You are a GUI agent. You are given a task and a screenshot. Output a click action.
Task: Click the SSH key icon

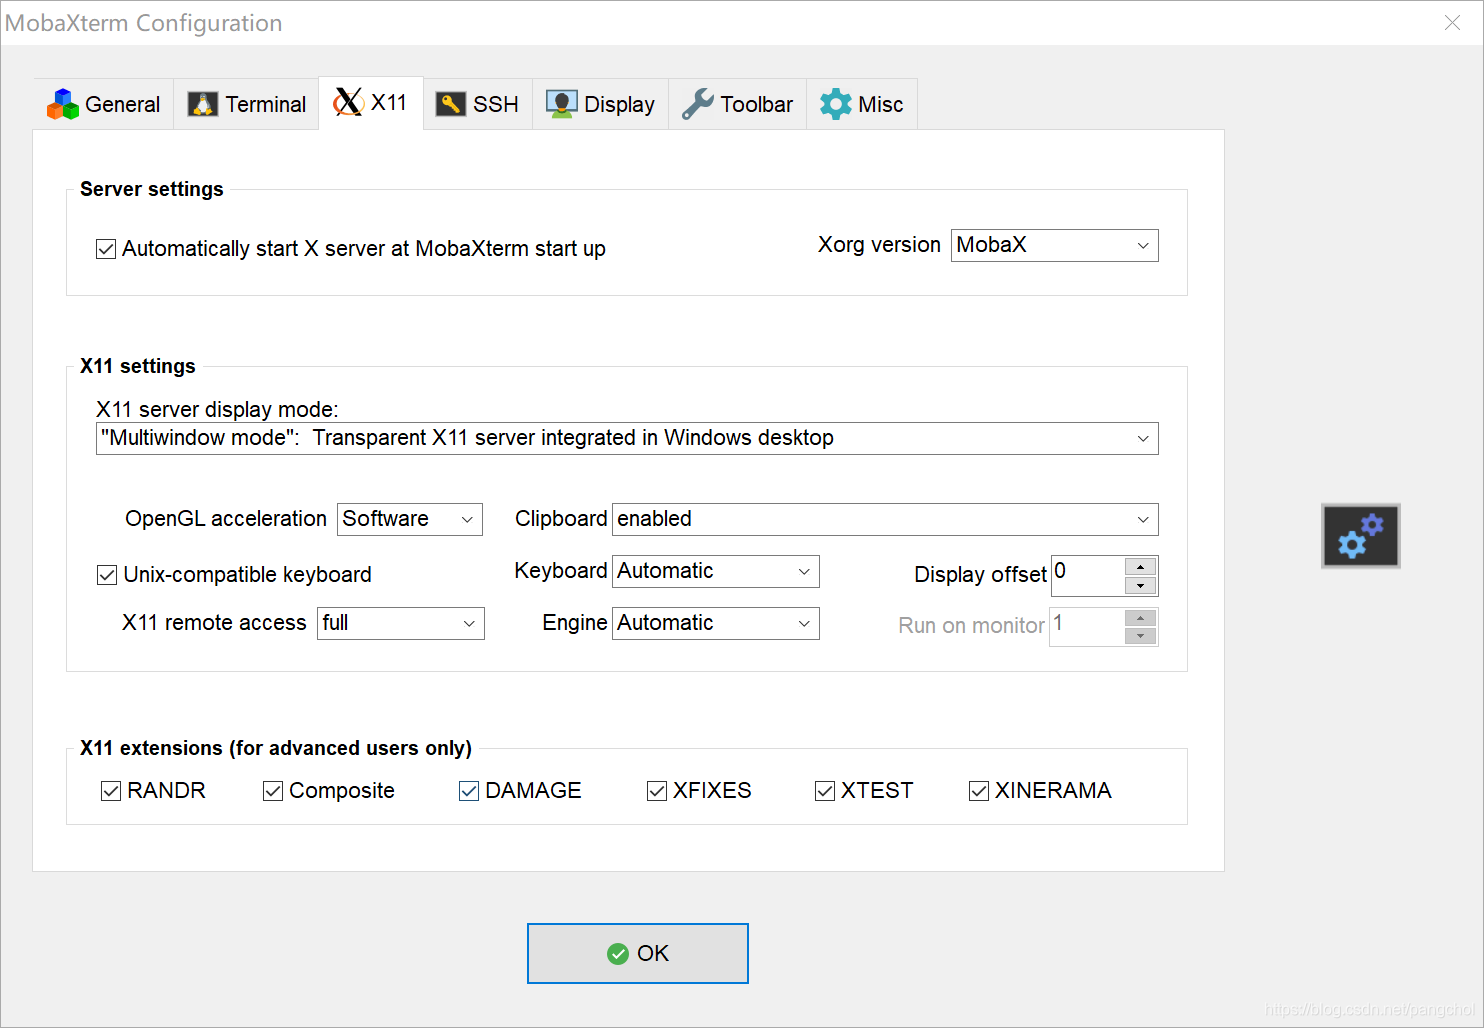tap(451, 104)
